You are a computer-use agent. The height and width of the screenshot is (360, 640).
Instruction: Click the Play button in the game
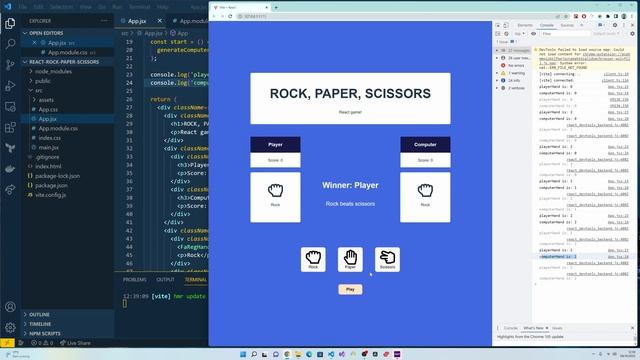[x=350, y=289]
